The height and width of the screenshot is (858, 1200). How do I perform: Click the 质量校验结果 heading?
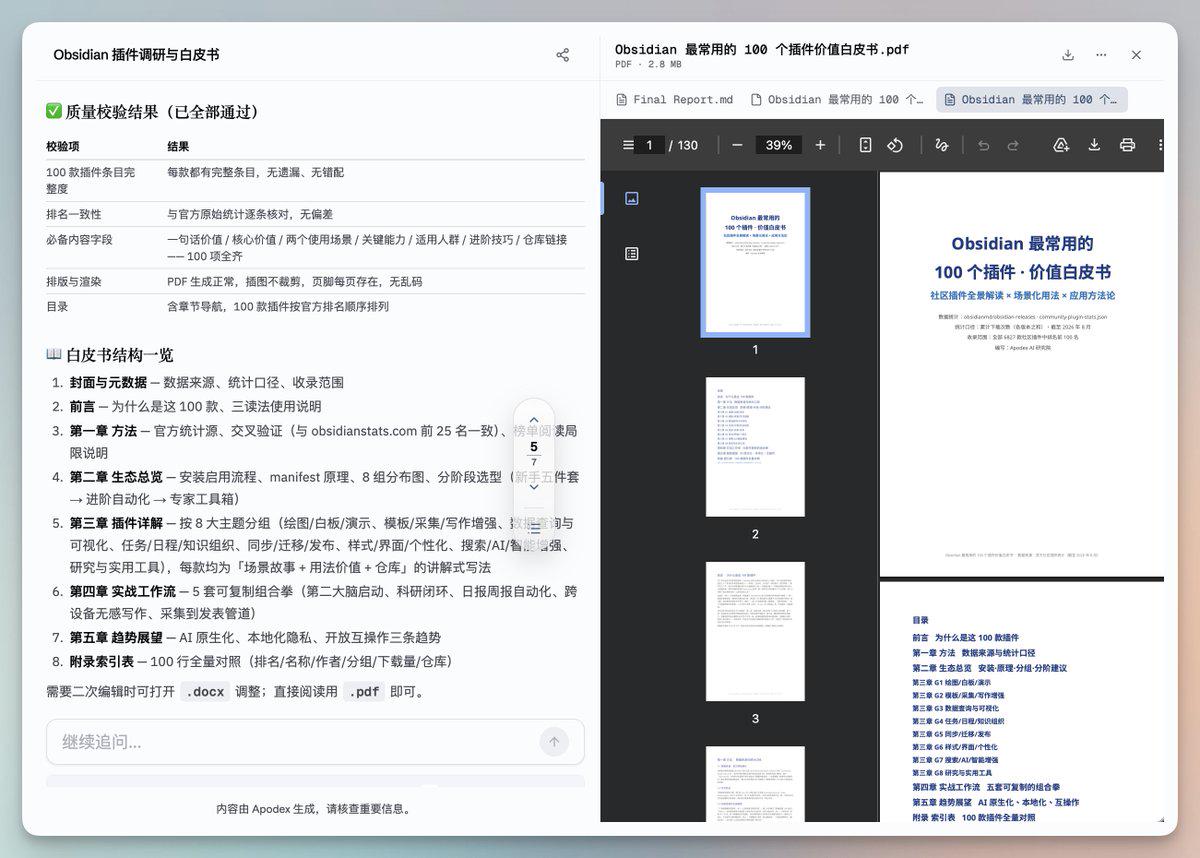[x=152, y=112]
